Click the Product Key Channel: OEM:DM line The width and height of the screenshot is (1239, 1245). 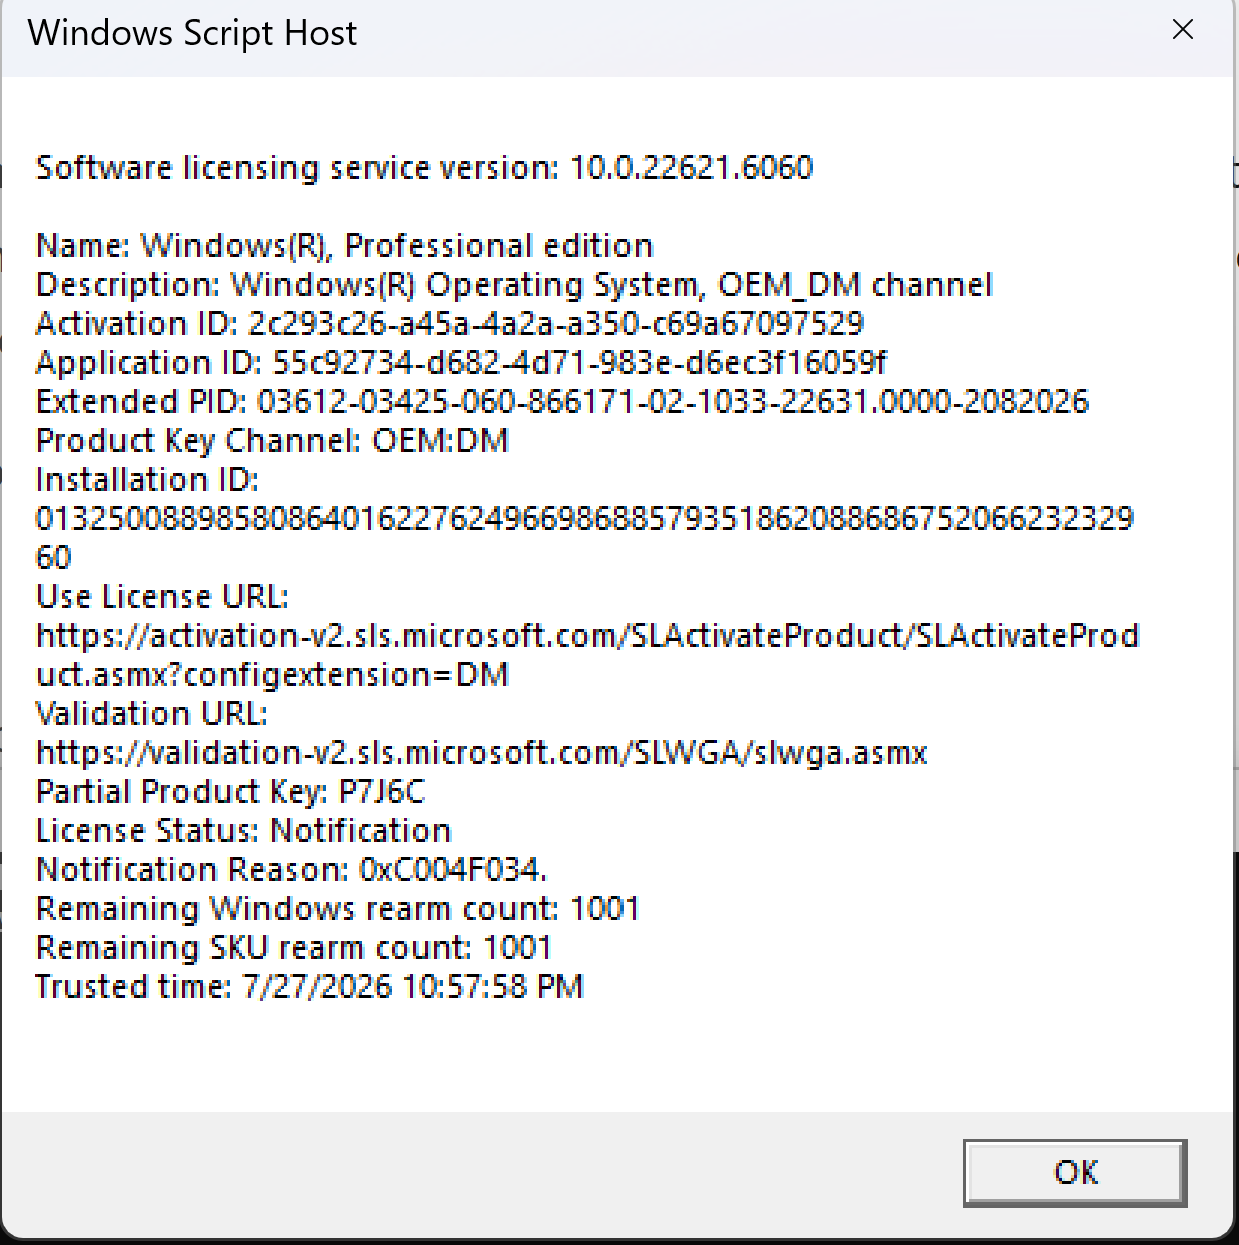[x=273, y=440]
